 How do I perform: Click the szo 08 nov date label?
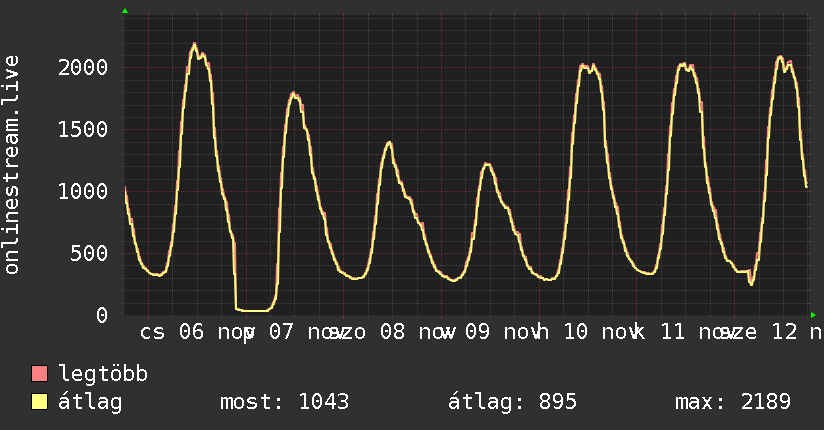(x=390, y=332)
